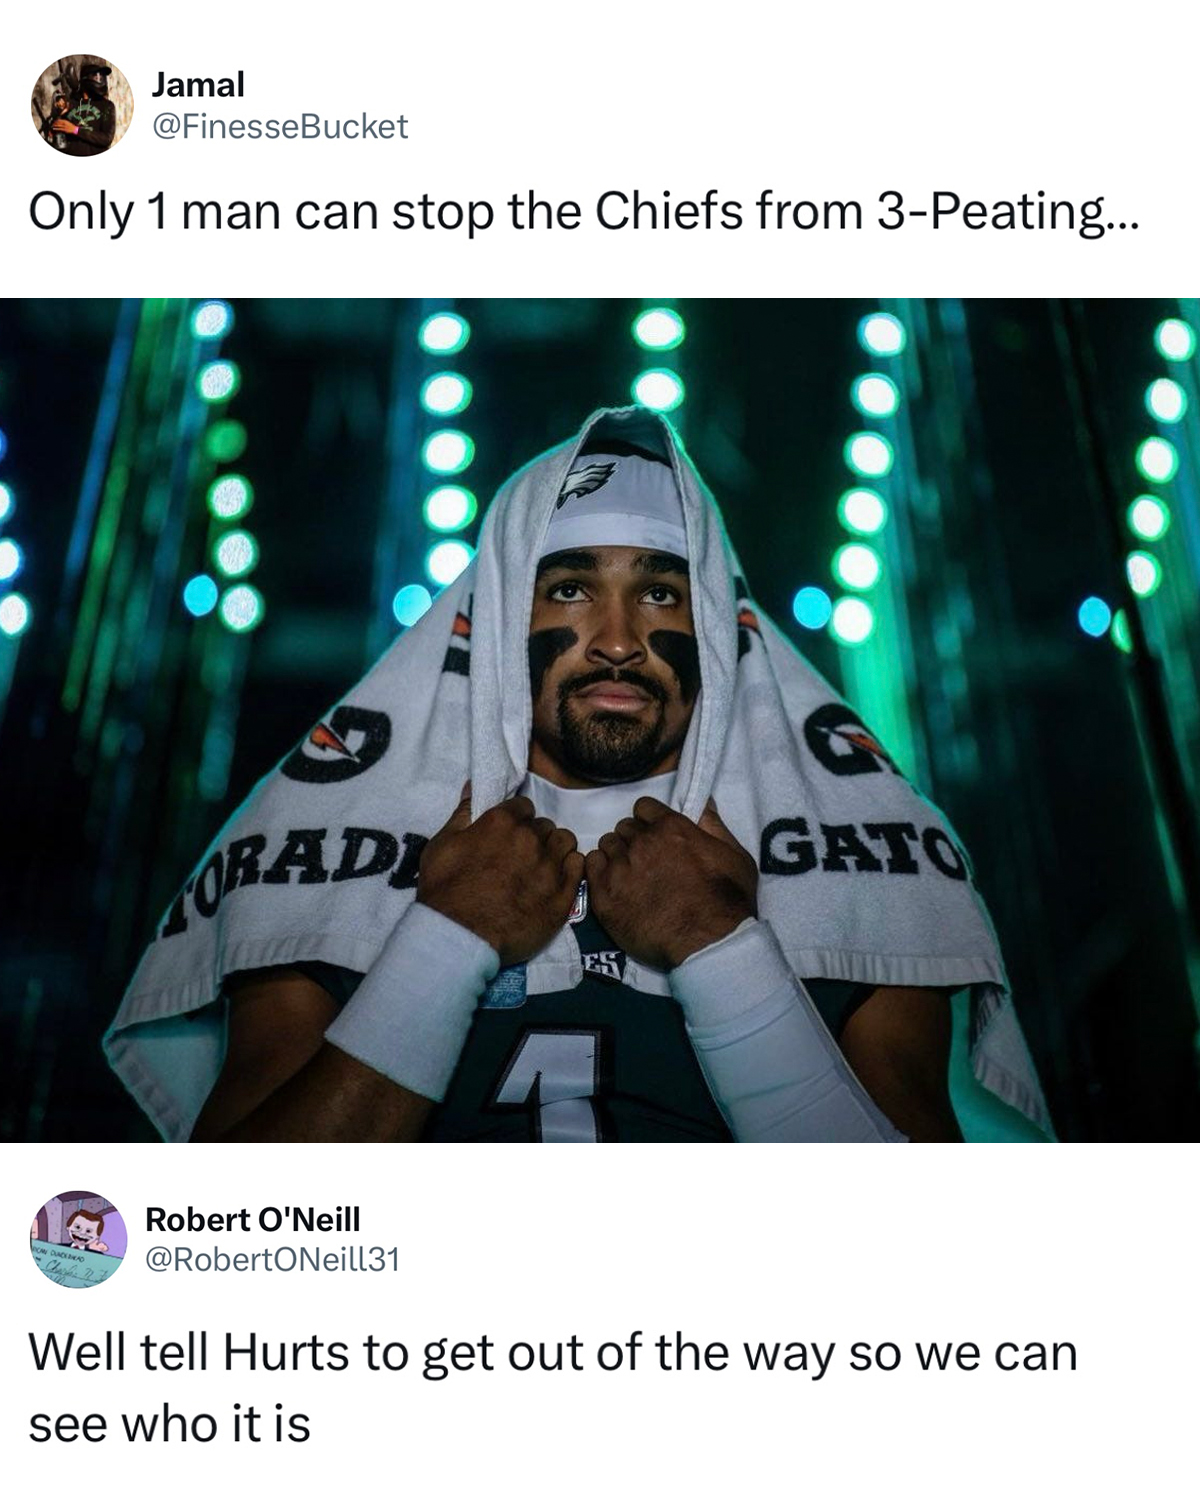Open the @RobertONeill31 handle link

click(x=273, y=1259)
